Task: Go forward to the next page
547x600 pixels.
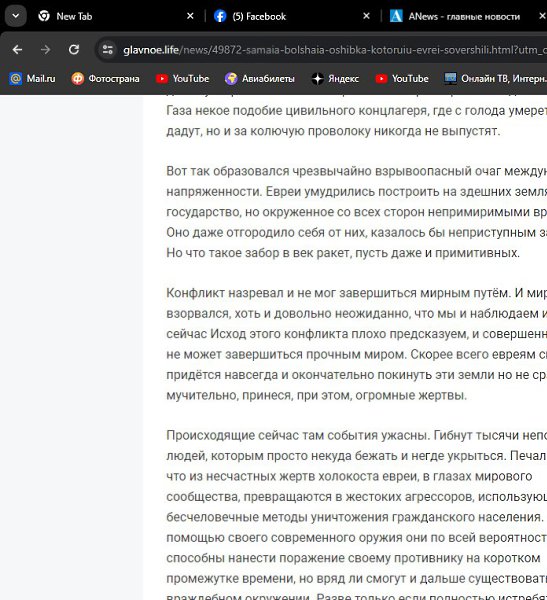Action: pyautogui.click(x=46, y=50)
